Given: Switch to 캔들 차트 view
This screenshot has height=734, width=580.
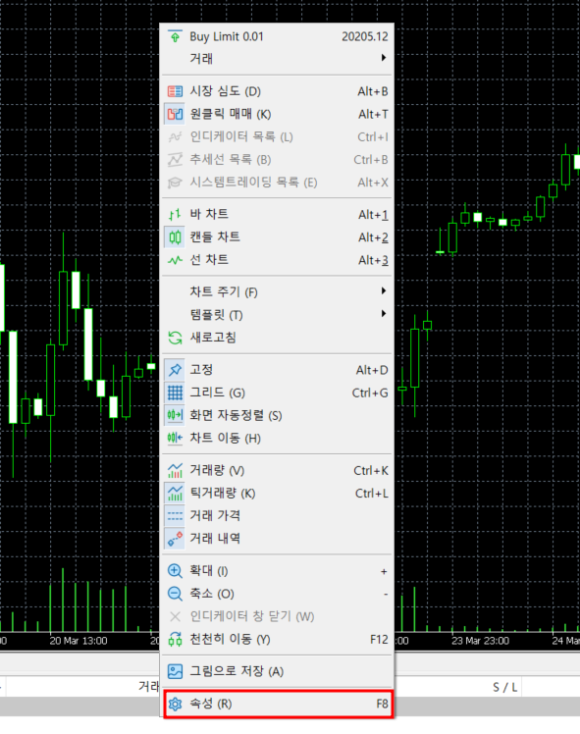Looking at the screenshot, I should [x=277, y=237].
